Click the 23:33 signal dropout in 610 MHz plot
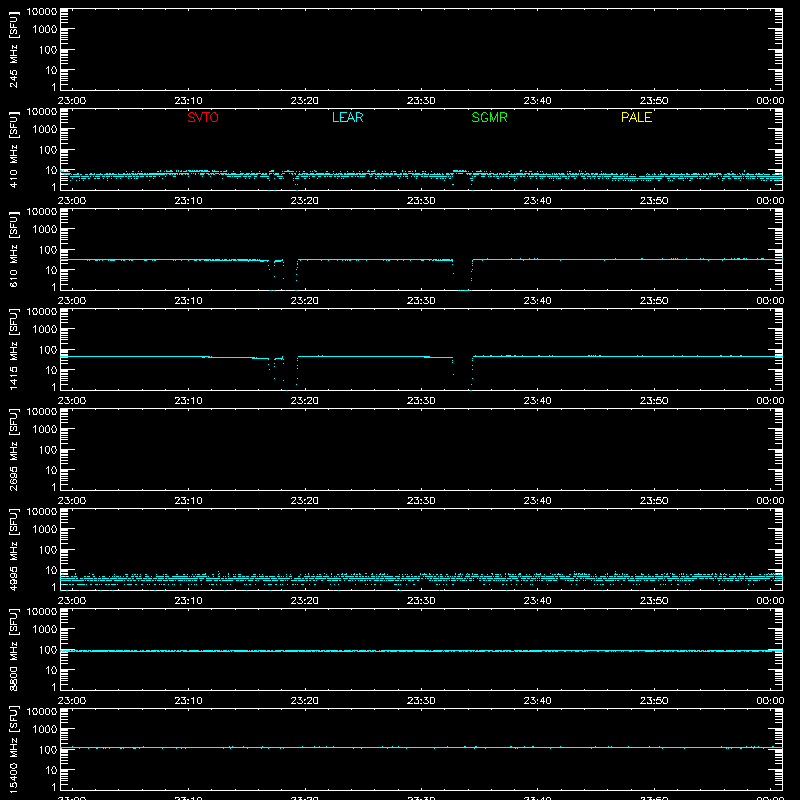 (462, 274)
